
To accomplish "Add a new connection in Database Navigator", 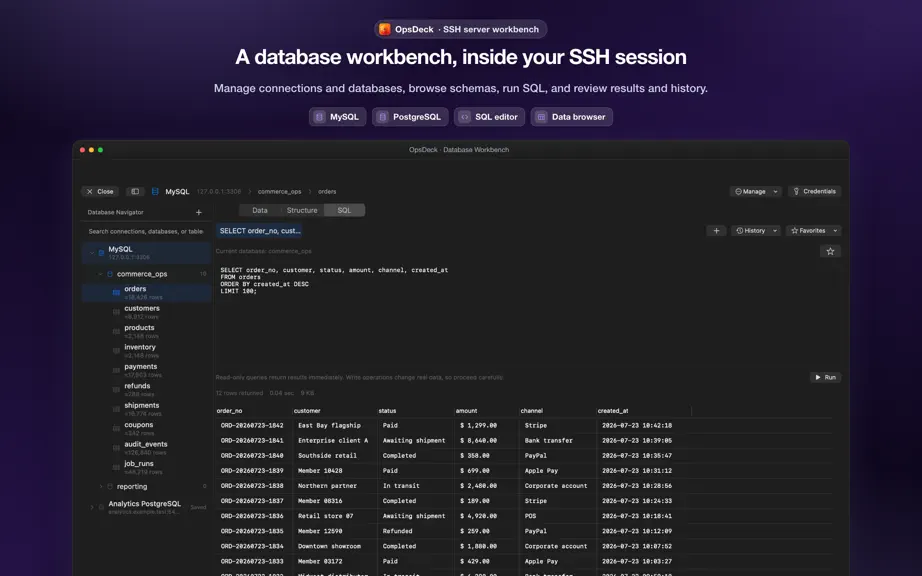I will (x=199, y=212).
